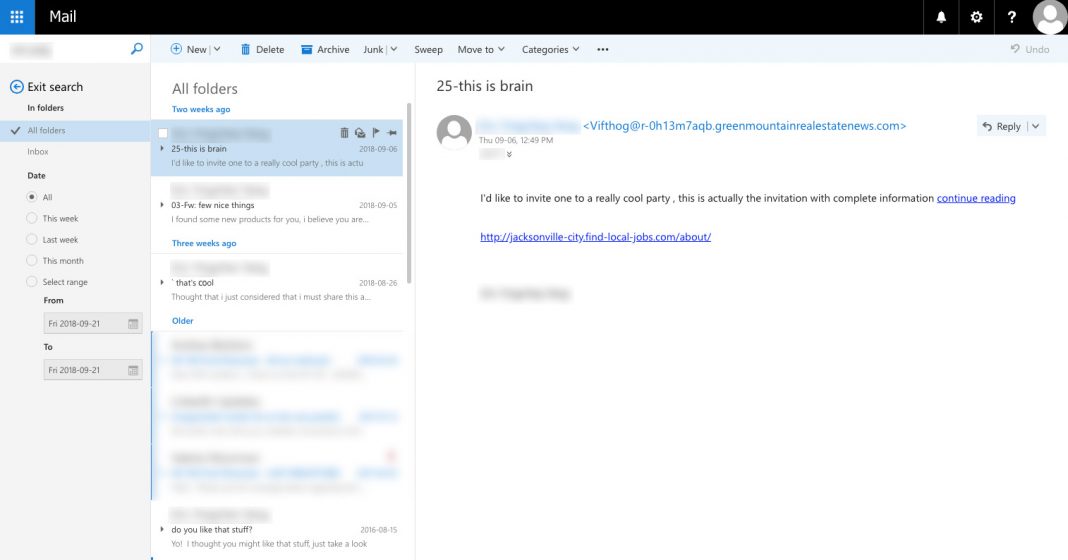Expand the '25-this is brain' conversation arrow

click(162, 149)
